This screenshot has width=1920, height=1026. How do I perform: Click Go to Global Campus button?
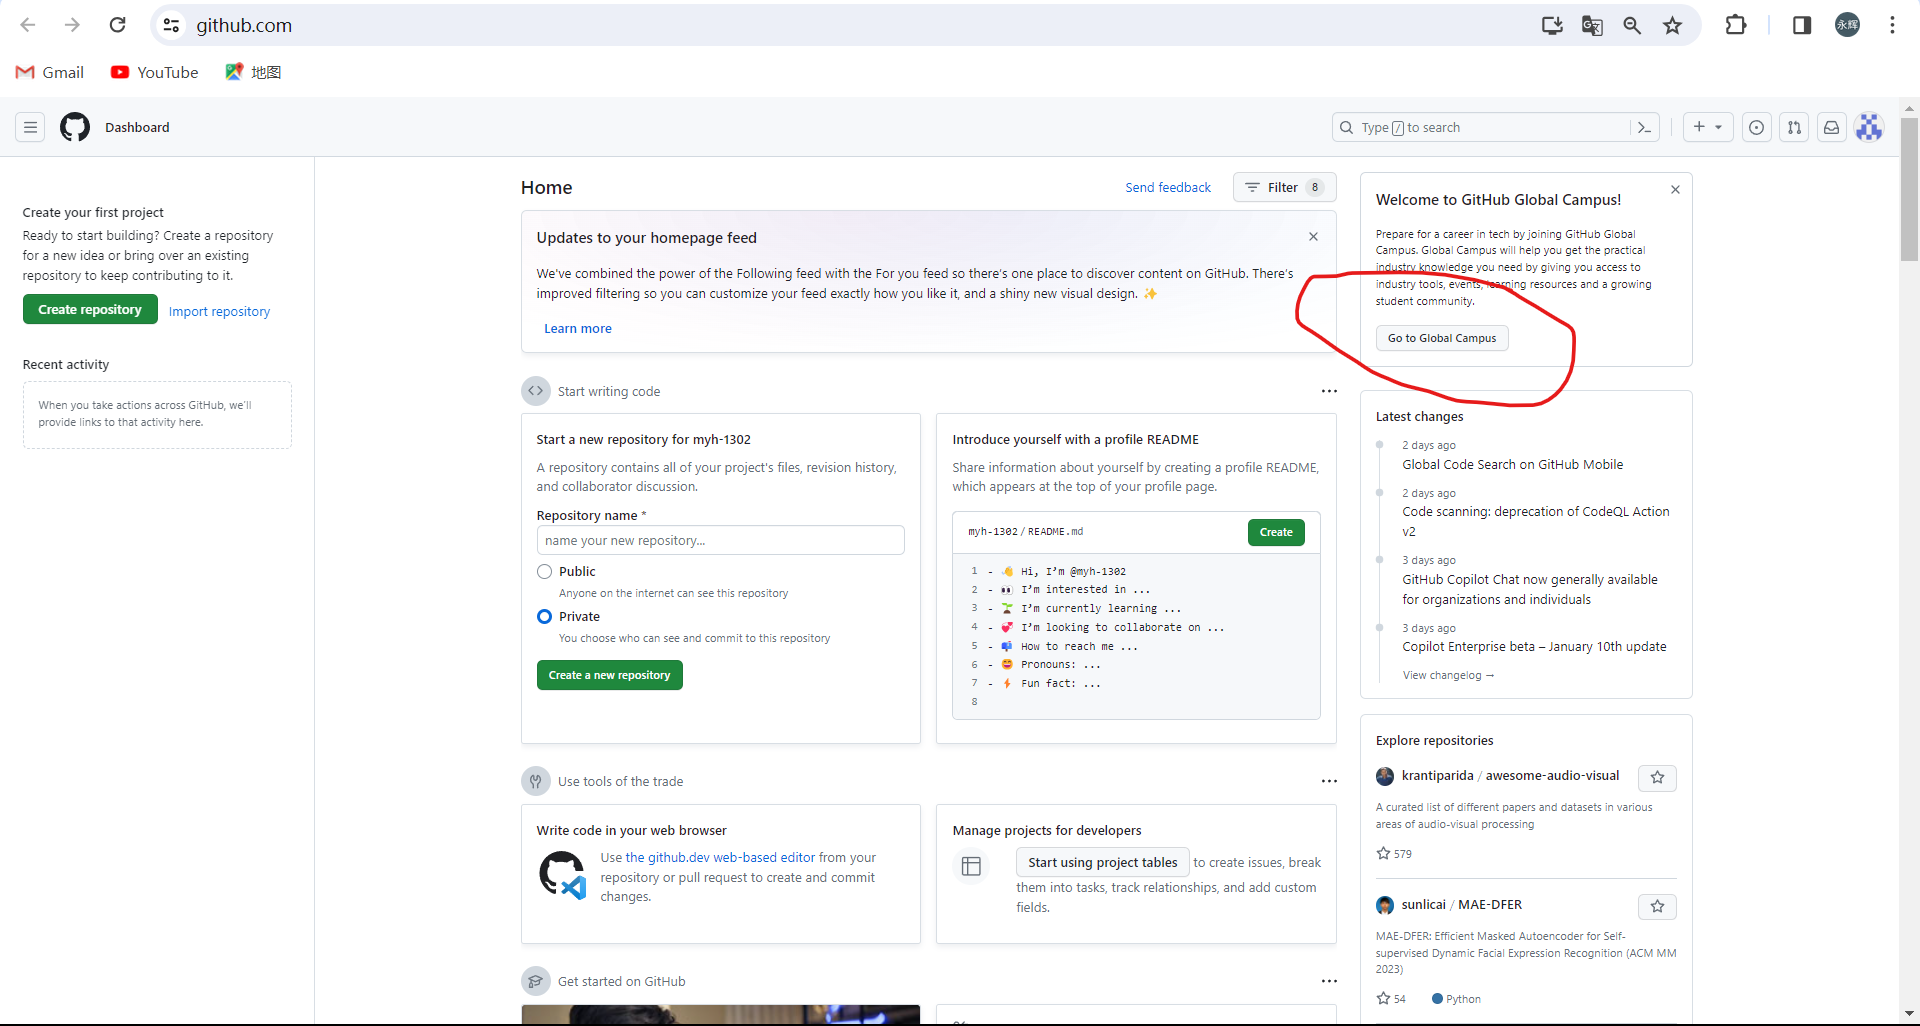click(1442, 338)
